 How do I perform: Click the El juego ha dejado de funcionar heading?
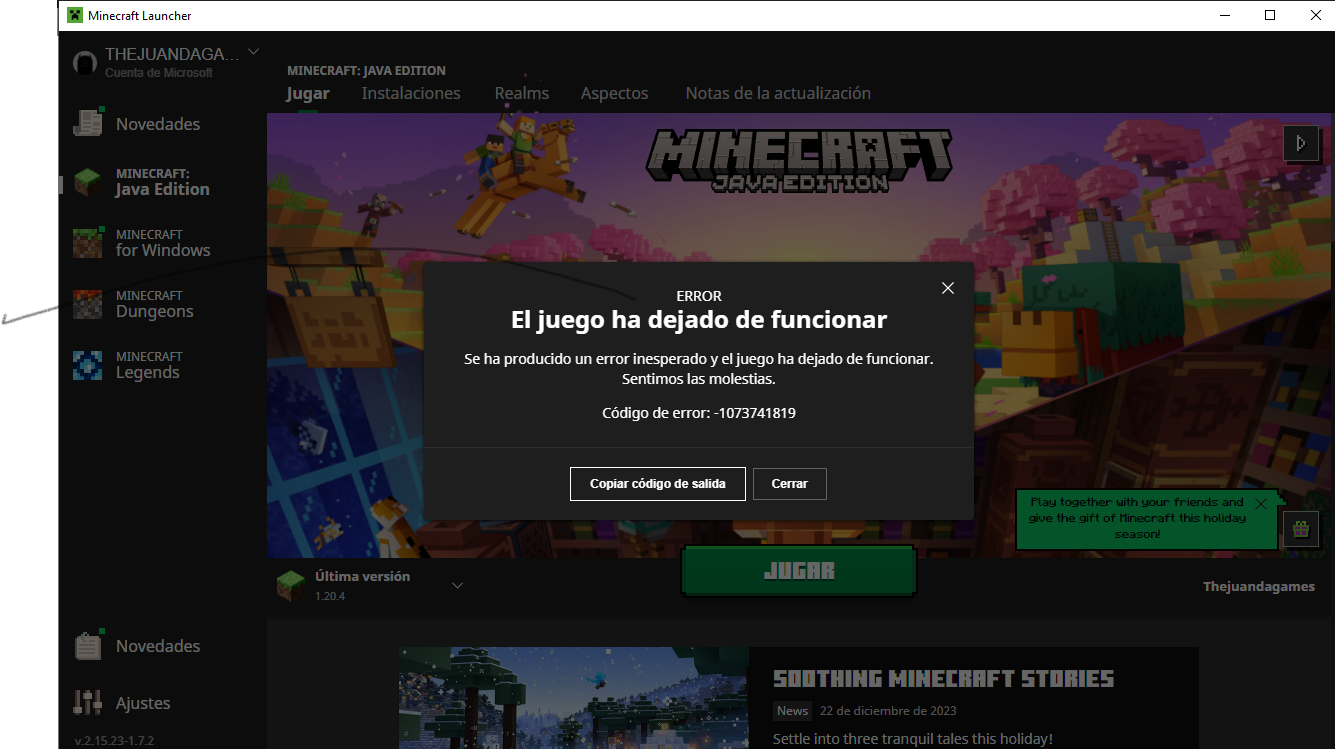(x=699, y=320)
